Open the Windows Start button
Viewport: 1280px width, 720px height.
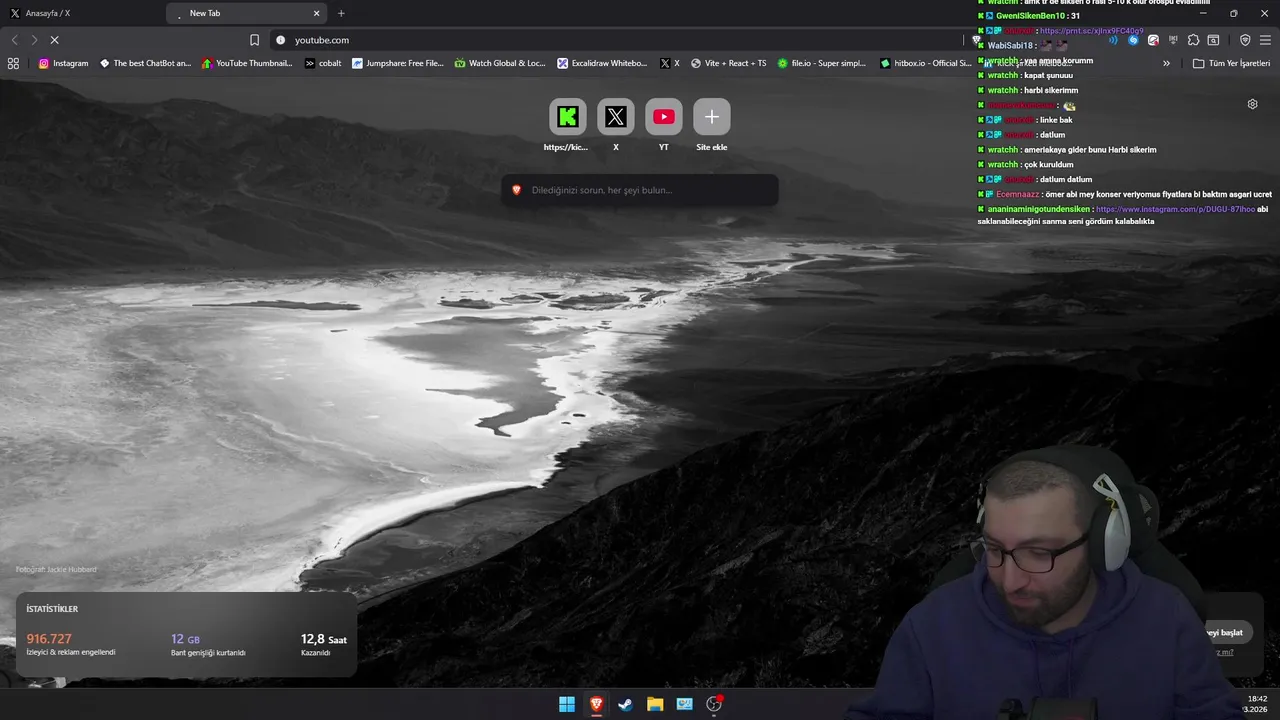(x=567, y=704)
